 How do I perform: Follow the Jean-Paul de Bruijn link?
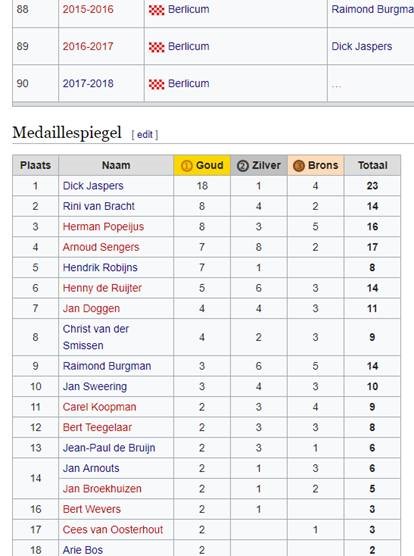109,448
